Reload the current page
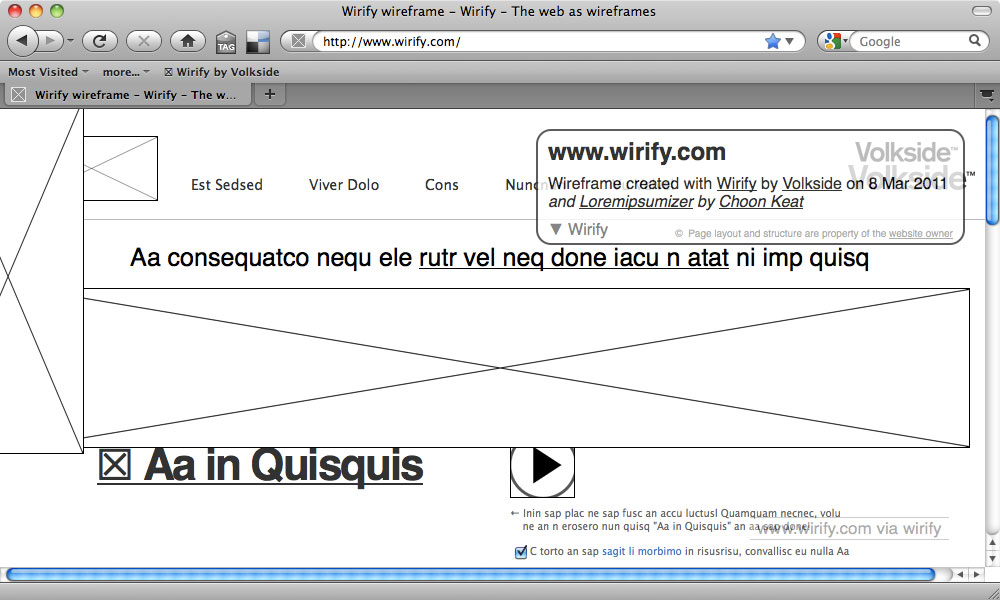Viewport: 1000px width, 600px height. point(100,41)
